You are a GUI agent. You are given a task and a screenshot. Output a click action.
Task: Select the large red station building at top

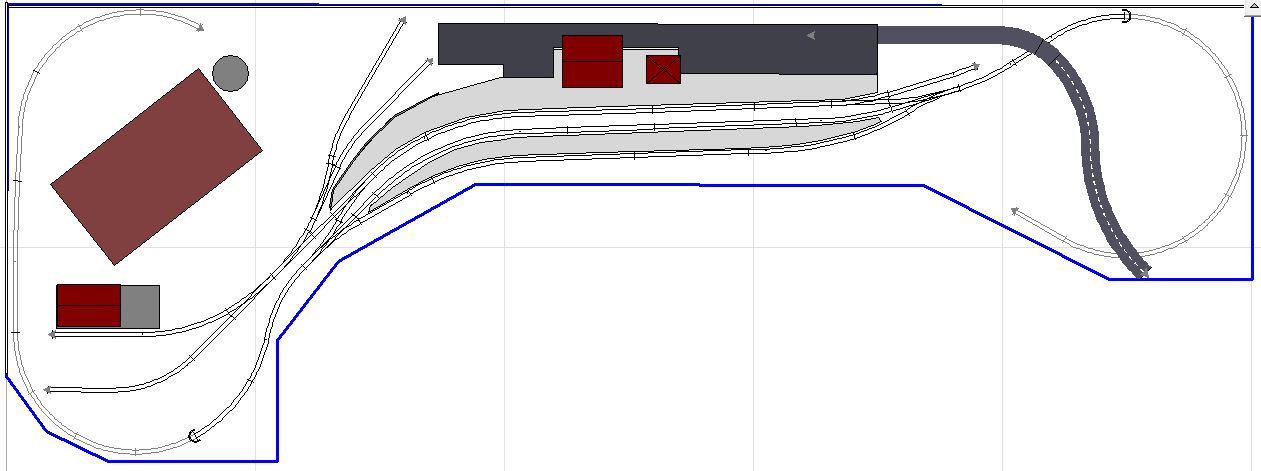tap(592, 61)
